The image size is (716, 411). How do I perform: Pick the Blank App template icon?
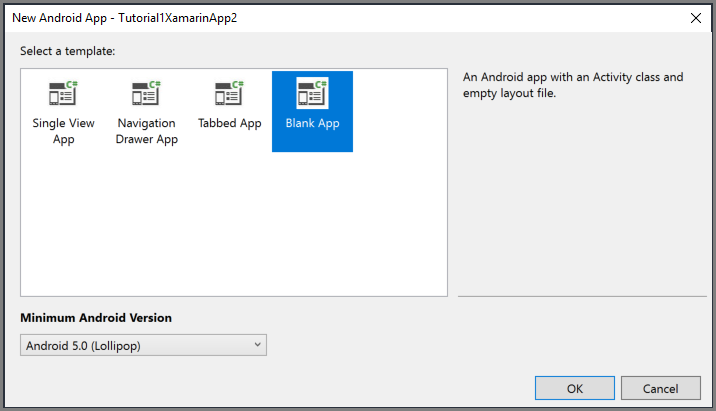[x=312, y=93]
